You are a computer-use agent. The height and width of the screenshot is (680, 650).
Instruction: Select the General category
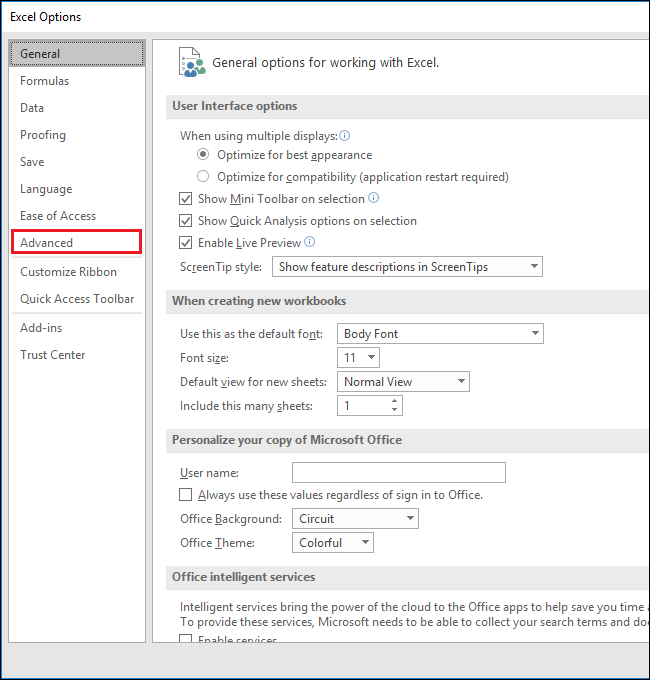[x=77, y=54]
